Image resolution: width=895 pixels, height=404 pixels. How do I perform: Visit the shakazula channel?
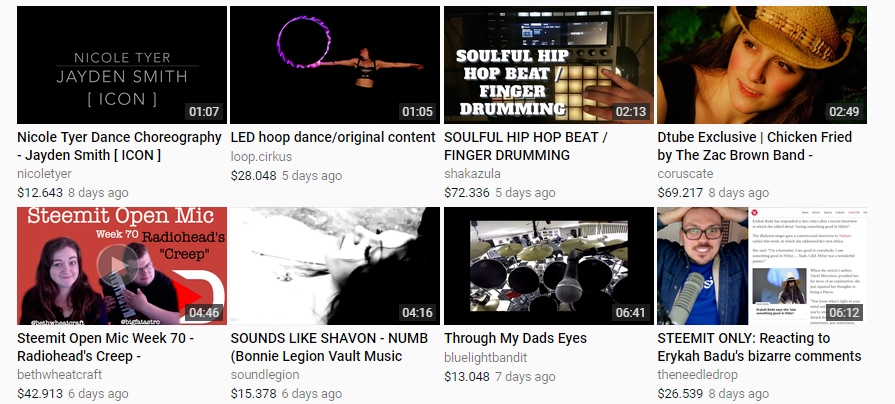[472, 173]
